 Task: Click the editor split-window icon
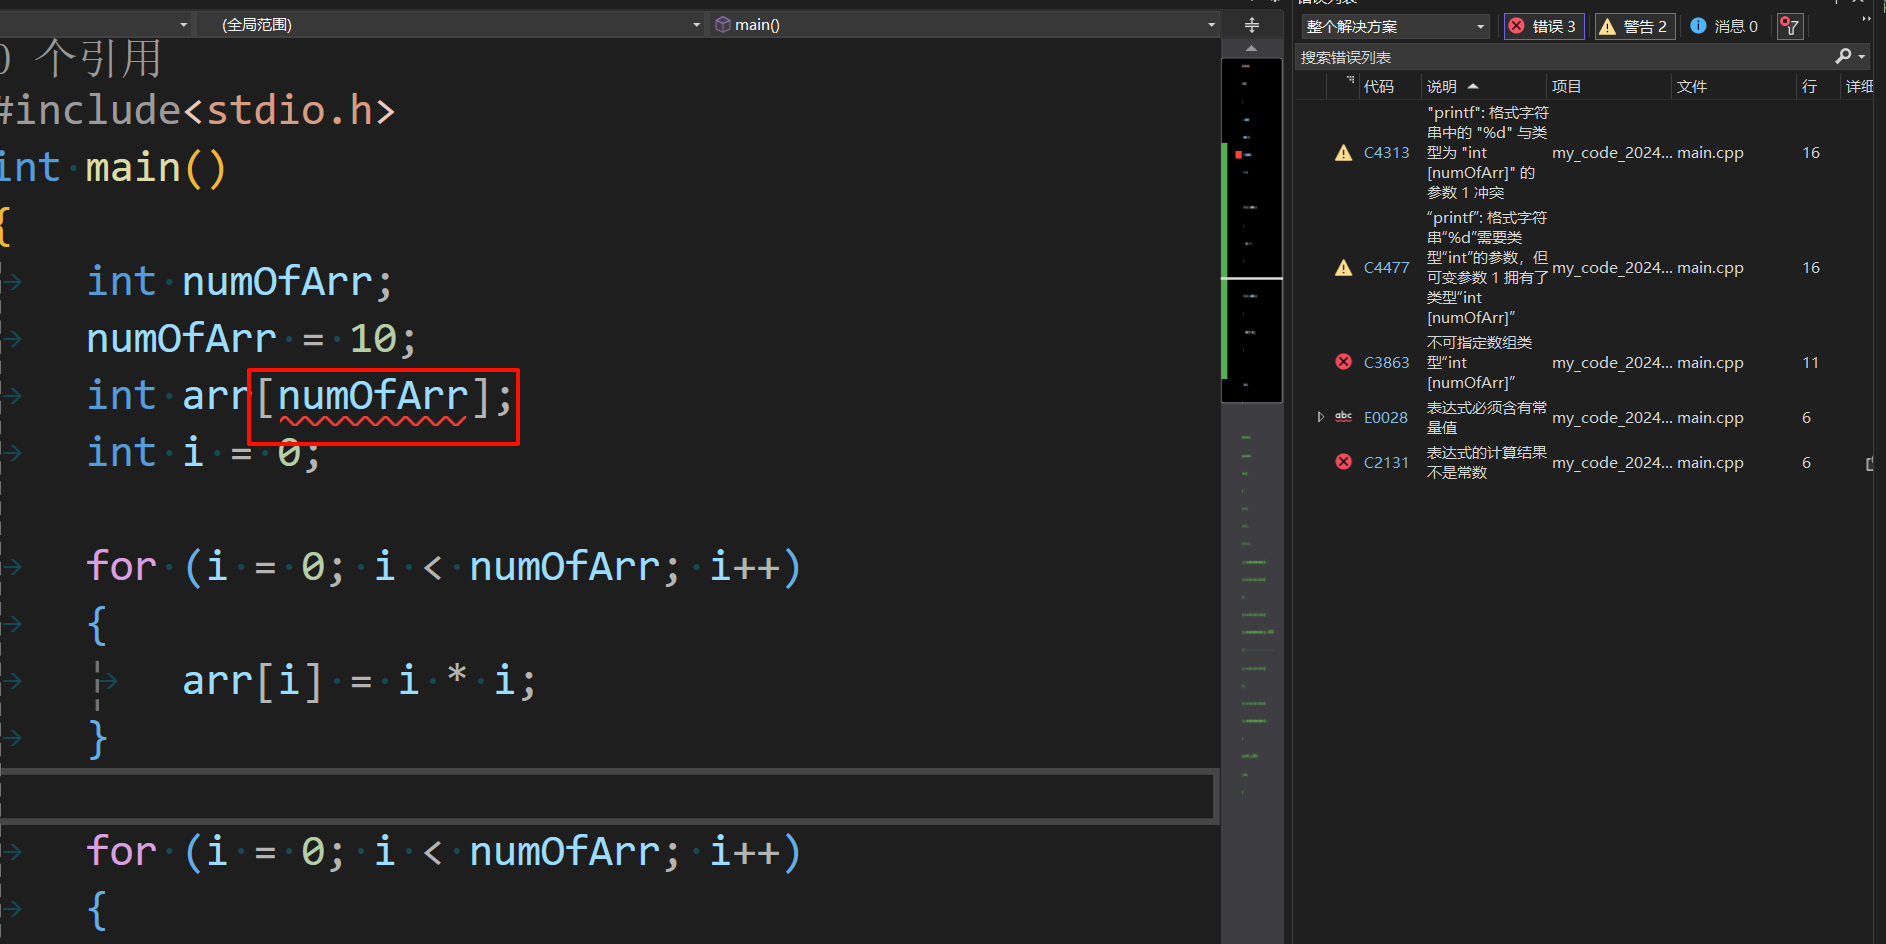pyautogui.click(x=1251, y=25)
